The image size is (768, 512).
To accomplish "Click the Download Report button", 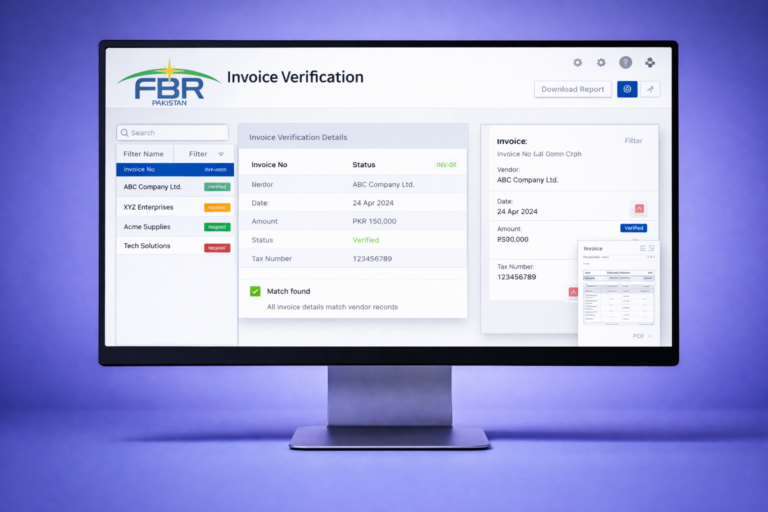I will point(572,89).
